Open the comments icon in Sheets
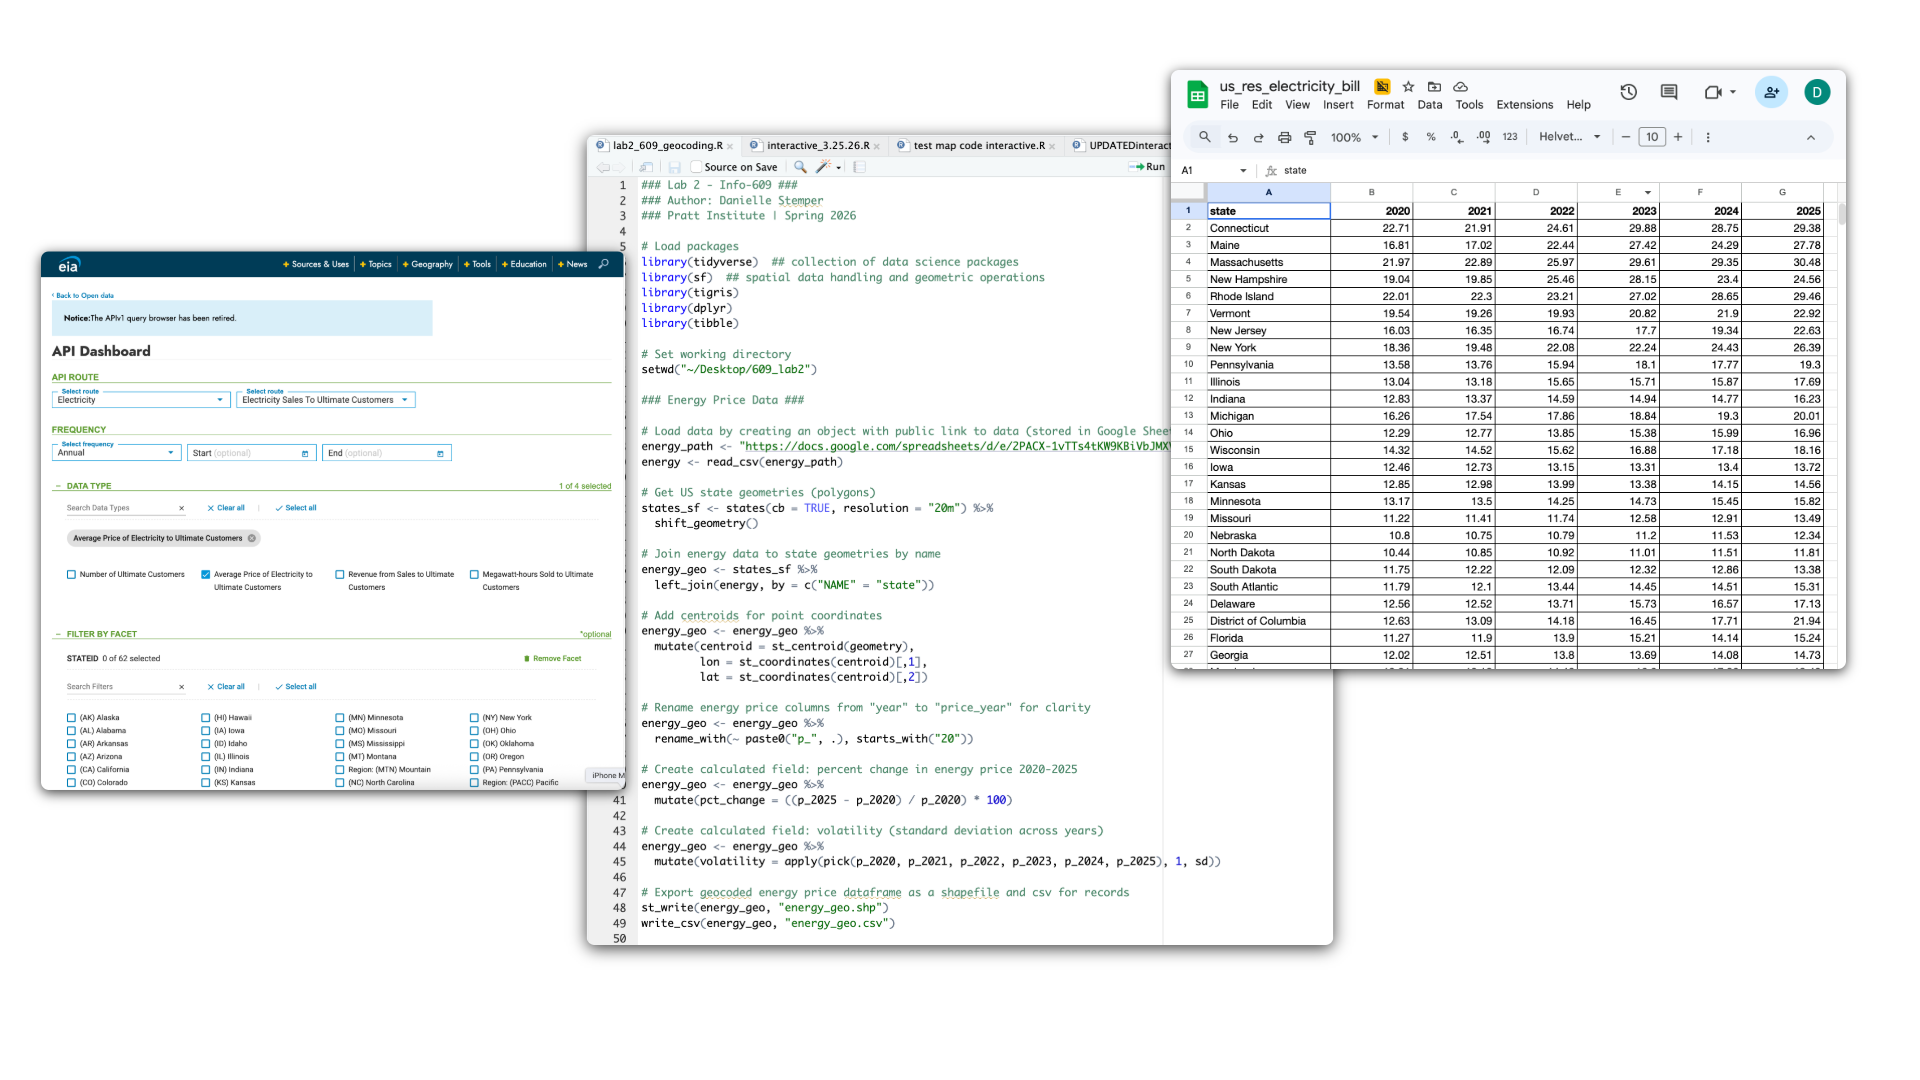The height and width of the screenshot is (1080, 1920). point(1668,92)
